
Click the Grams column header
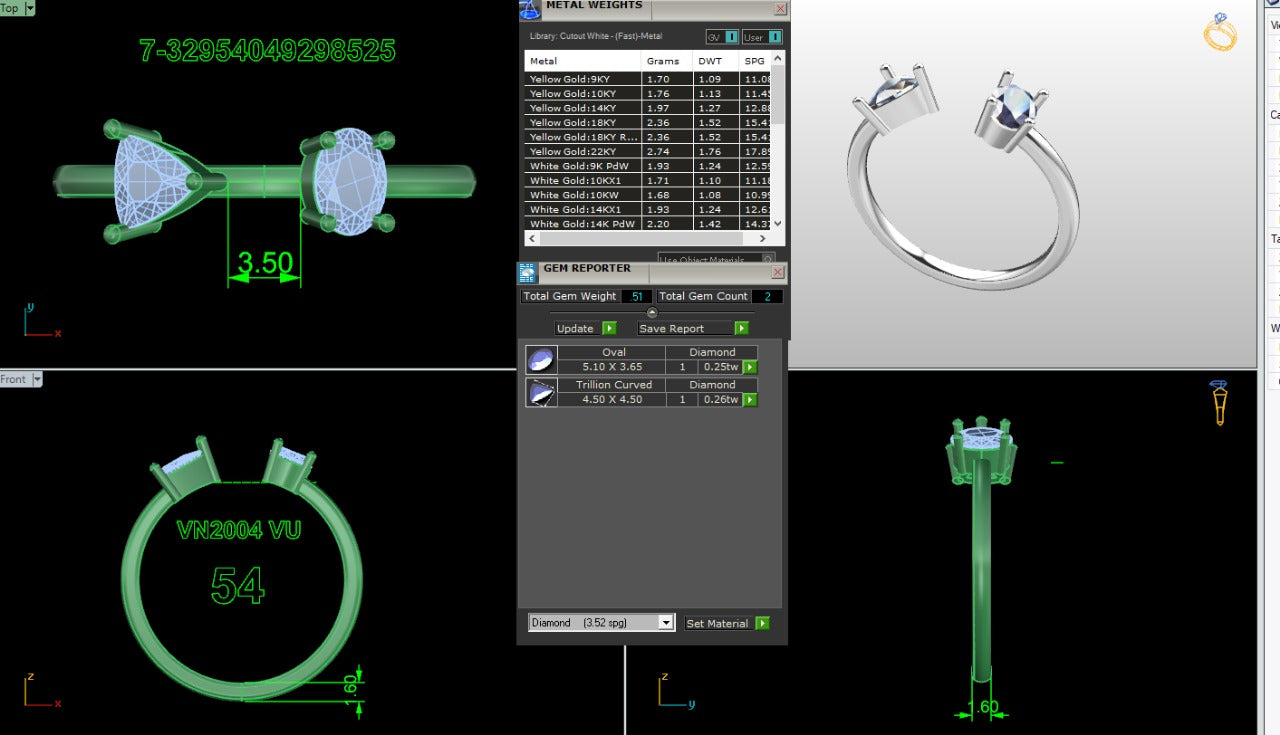coord(666,61)
